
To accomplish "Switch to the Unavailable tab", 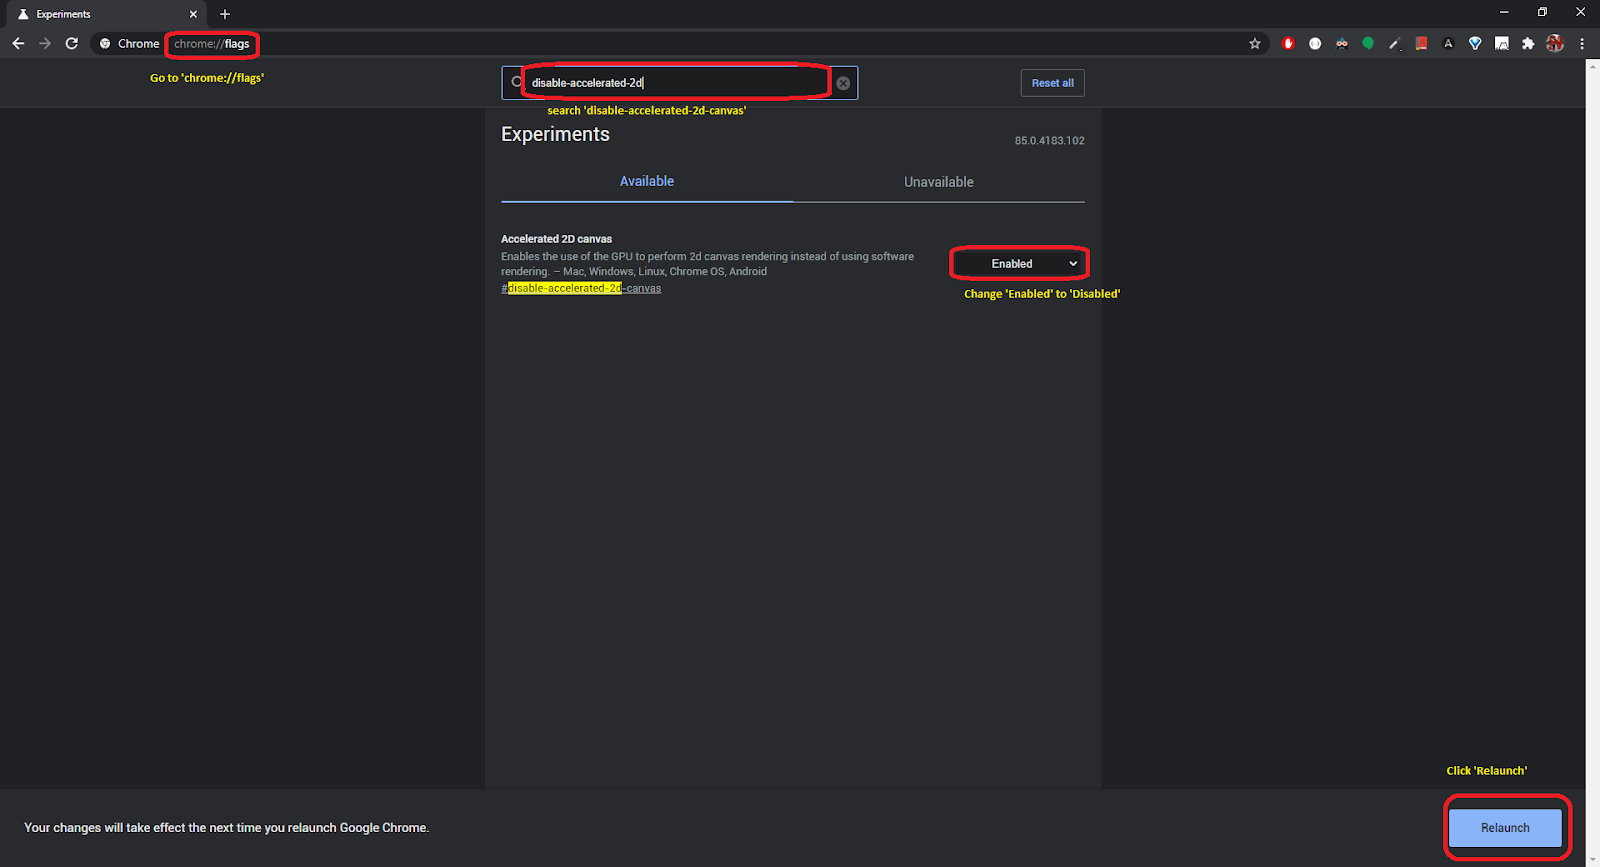I will click(938, 182).
